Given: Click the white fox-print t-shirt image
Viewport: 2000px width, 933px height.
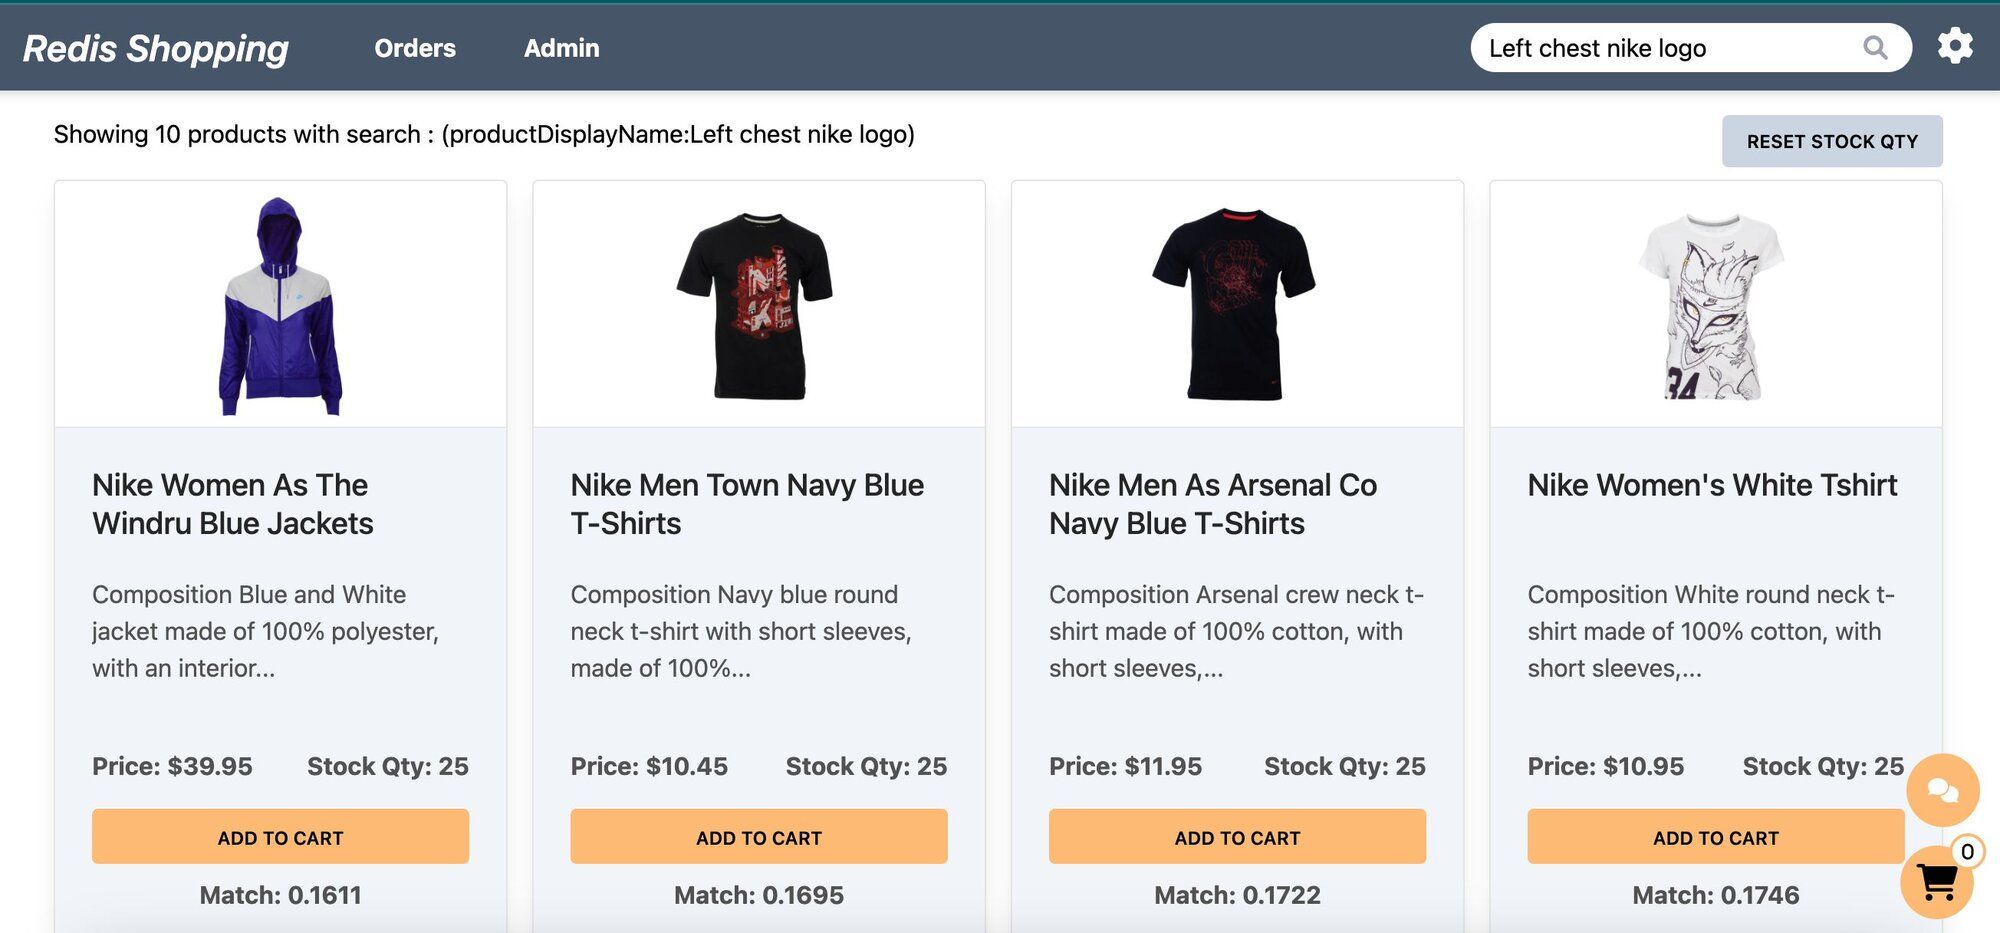Looking at the screenshot, I should [1713, 306].
